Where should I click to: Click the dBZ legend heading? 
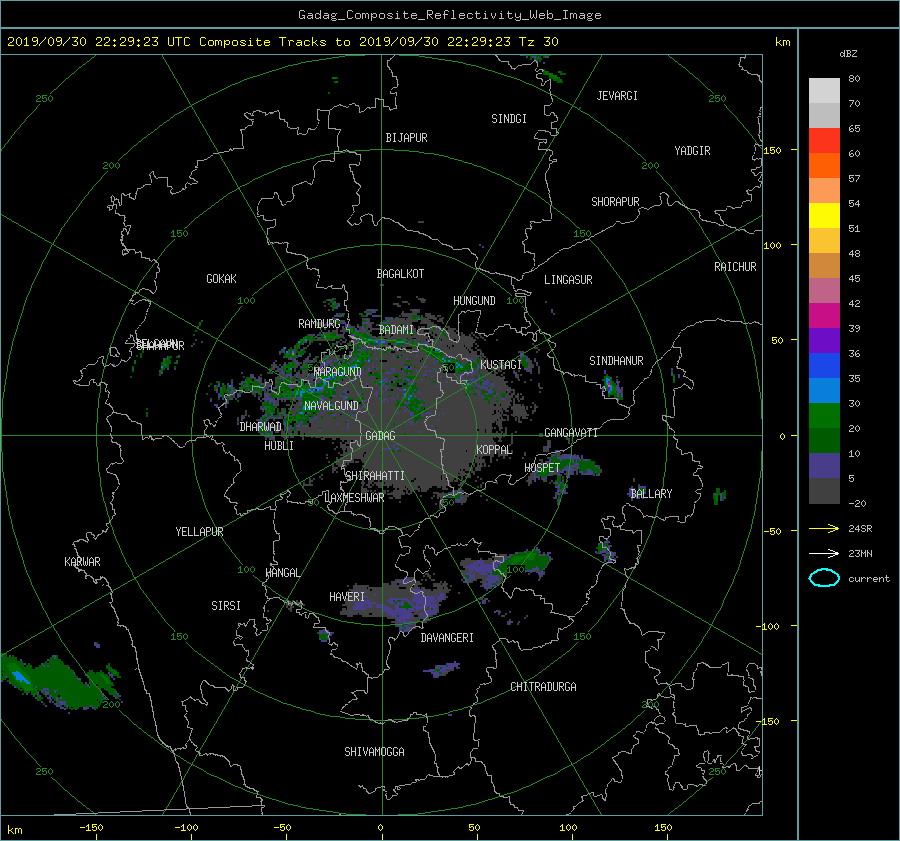(848, 53)
